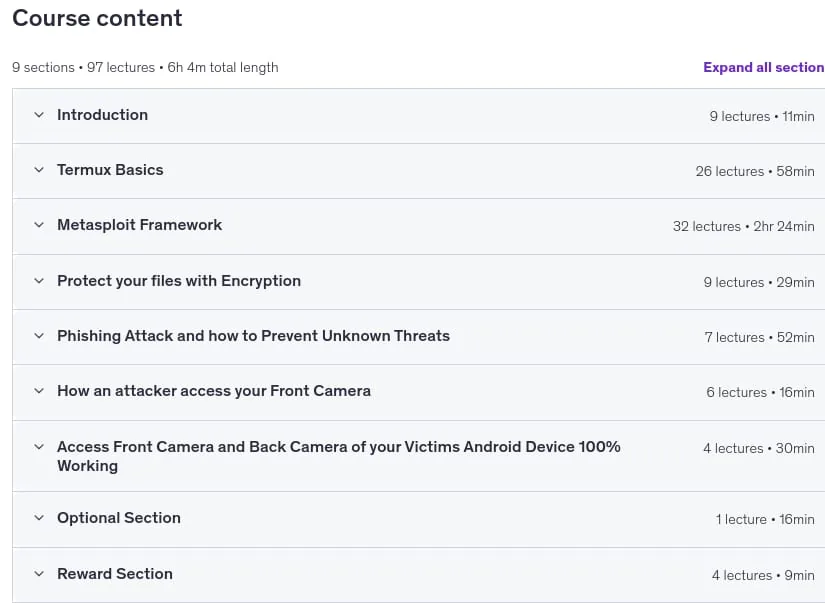Open Protect your files with Encryption heading
The height and width of the screenshot is (603, 825).
[179, 281]
